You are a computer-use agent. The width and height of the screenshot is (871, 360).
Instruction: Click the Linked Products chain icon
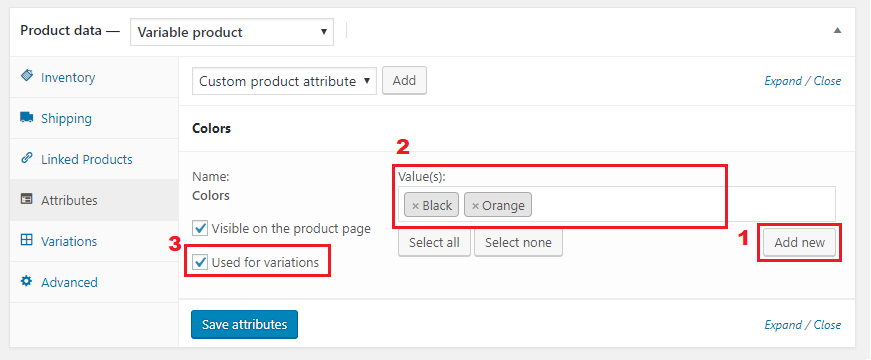pos(27,158)
